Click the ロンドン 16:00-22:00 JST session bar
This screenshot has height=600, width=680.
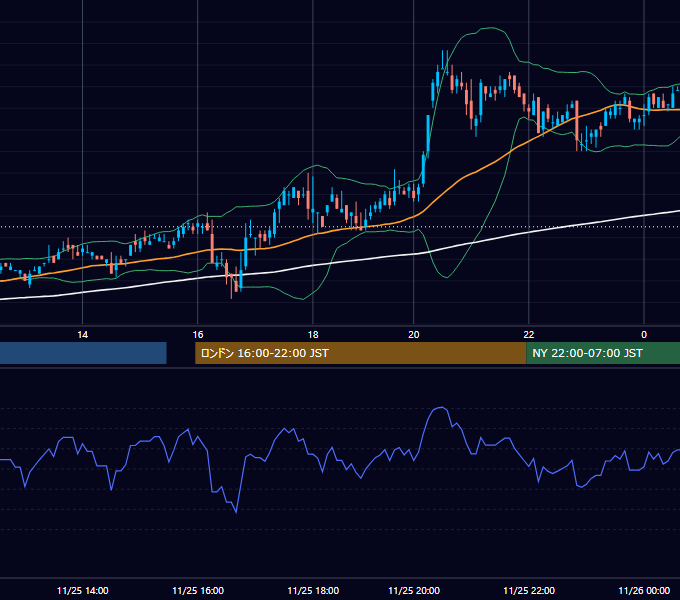click(360, 353)
